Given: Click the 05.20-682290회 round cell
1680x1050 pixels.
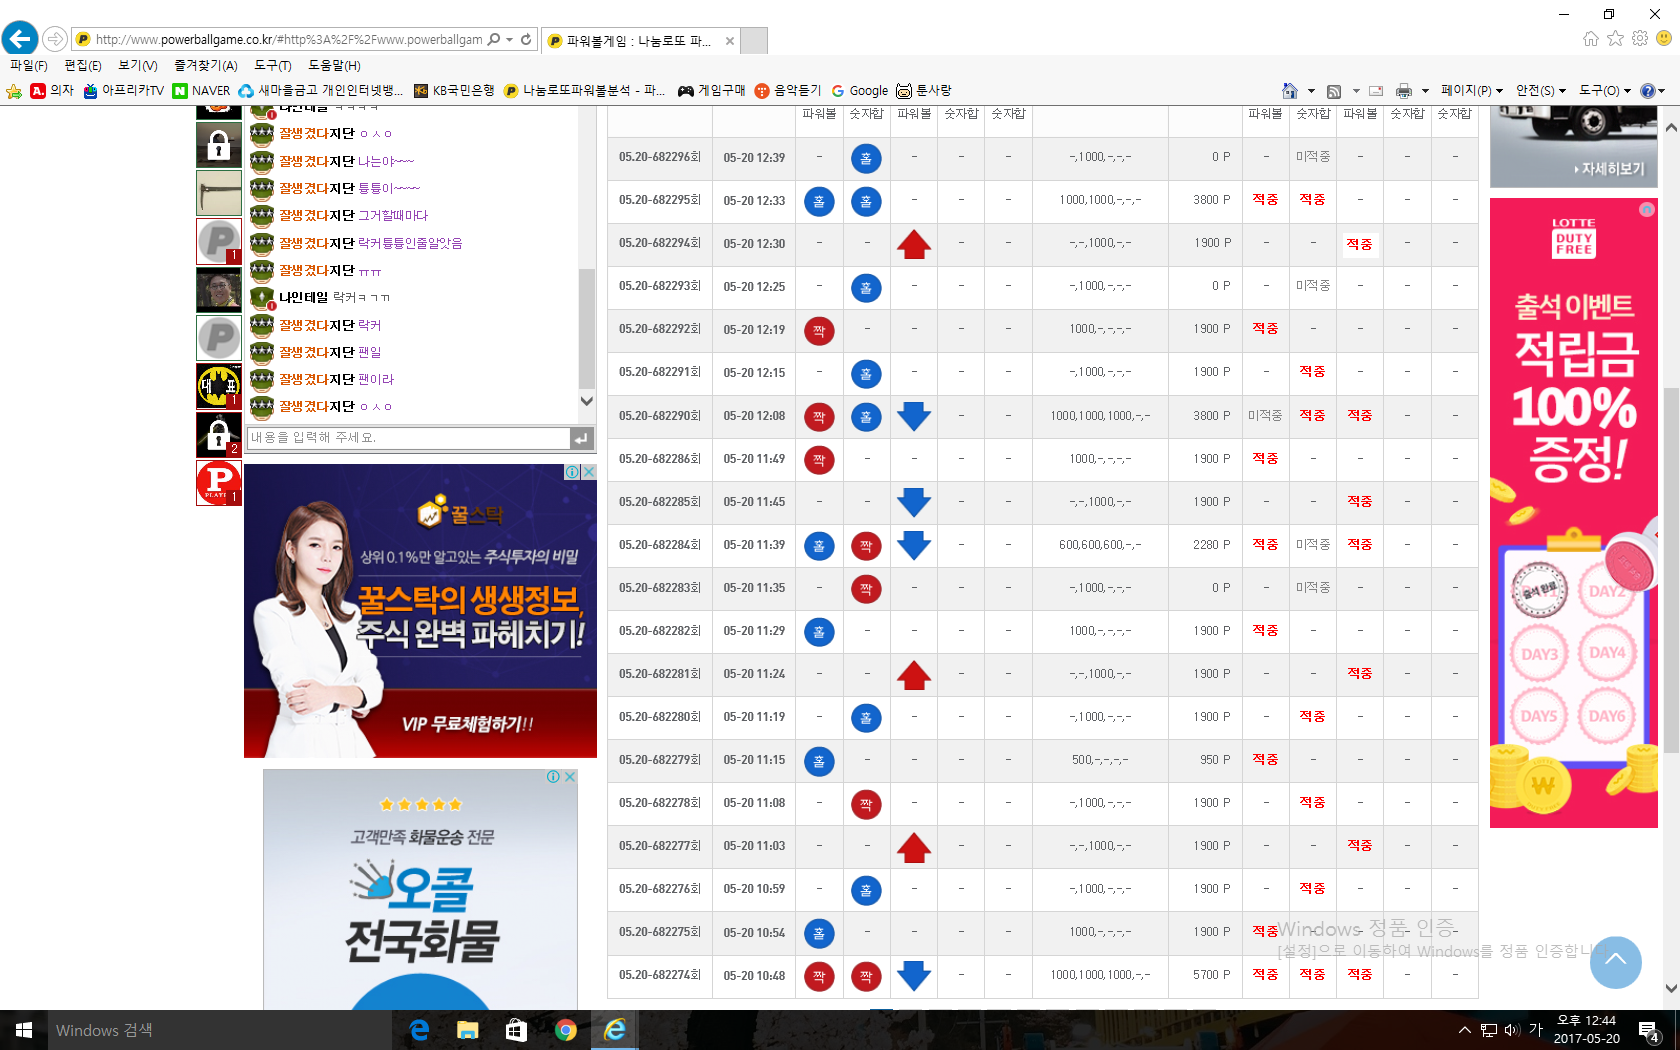Looking at the screenshot, I should 660,416.
